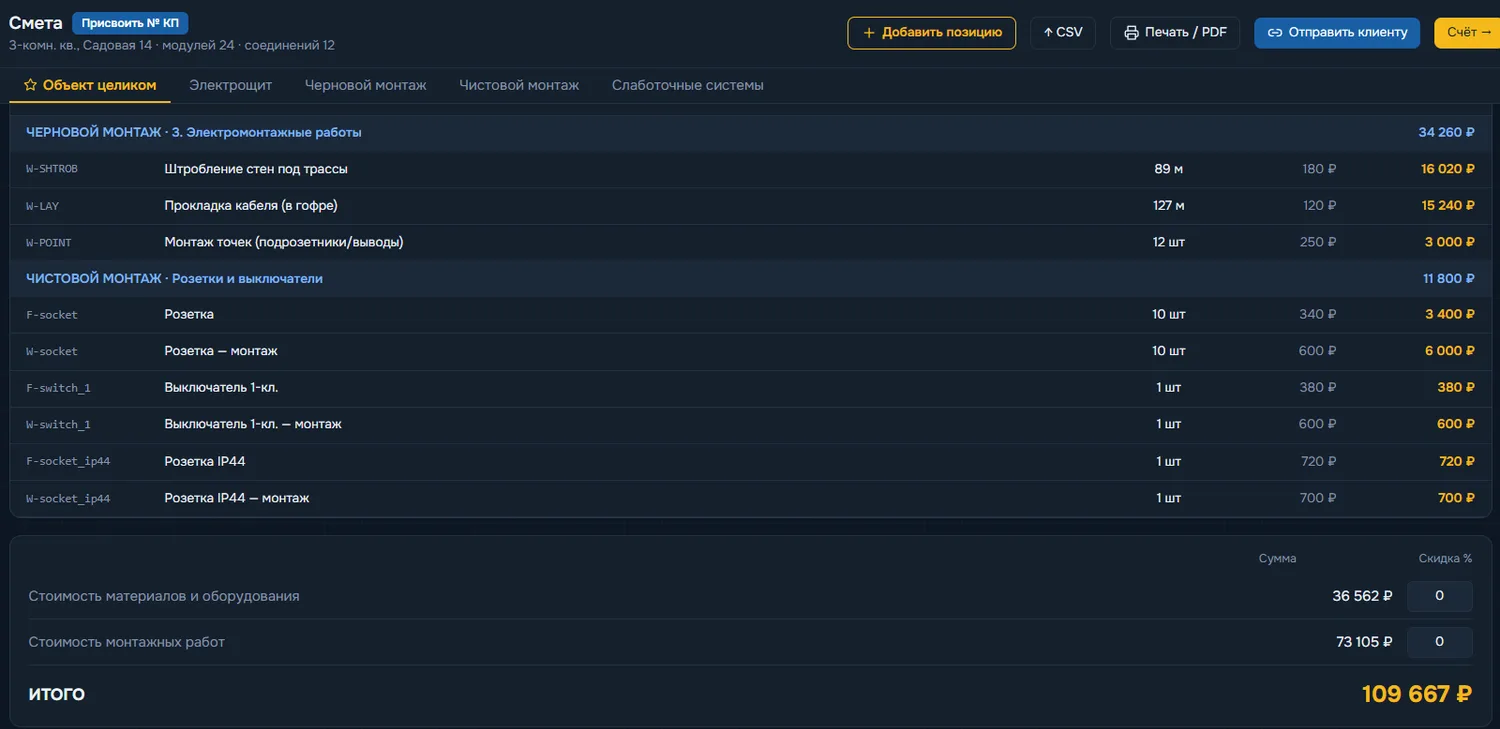Open the Слаботочные системы tab
Viewport: 1500px width, 729px height.
pyautogui.click(x=688, y=85)
